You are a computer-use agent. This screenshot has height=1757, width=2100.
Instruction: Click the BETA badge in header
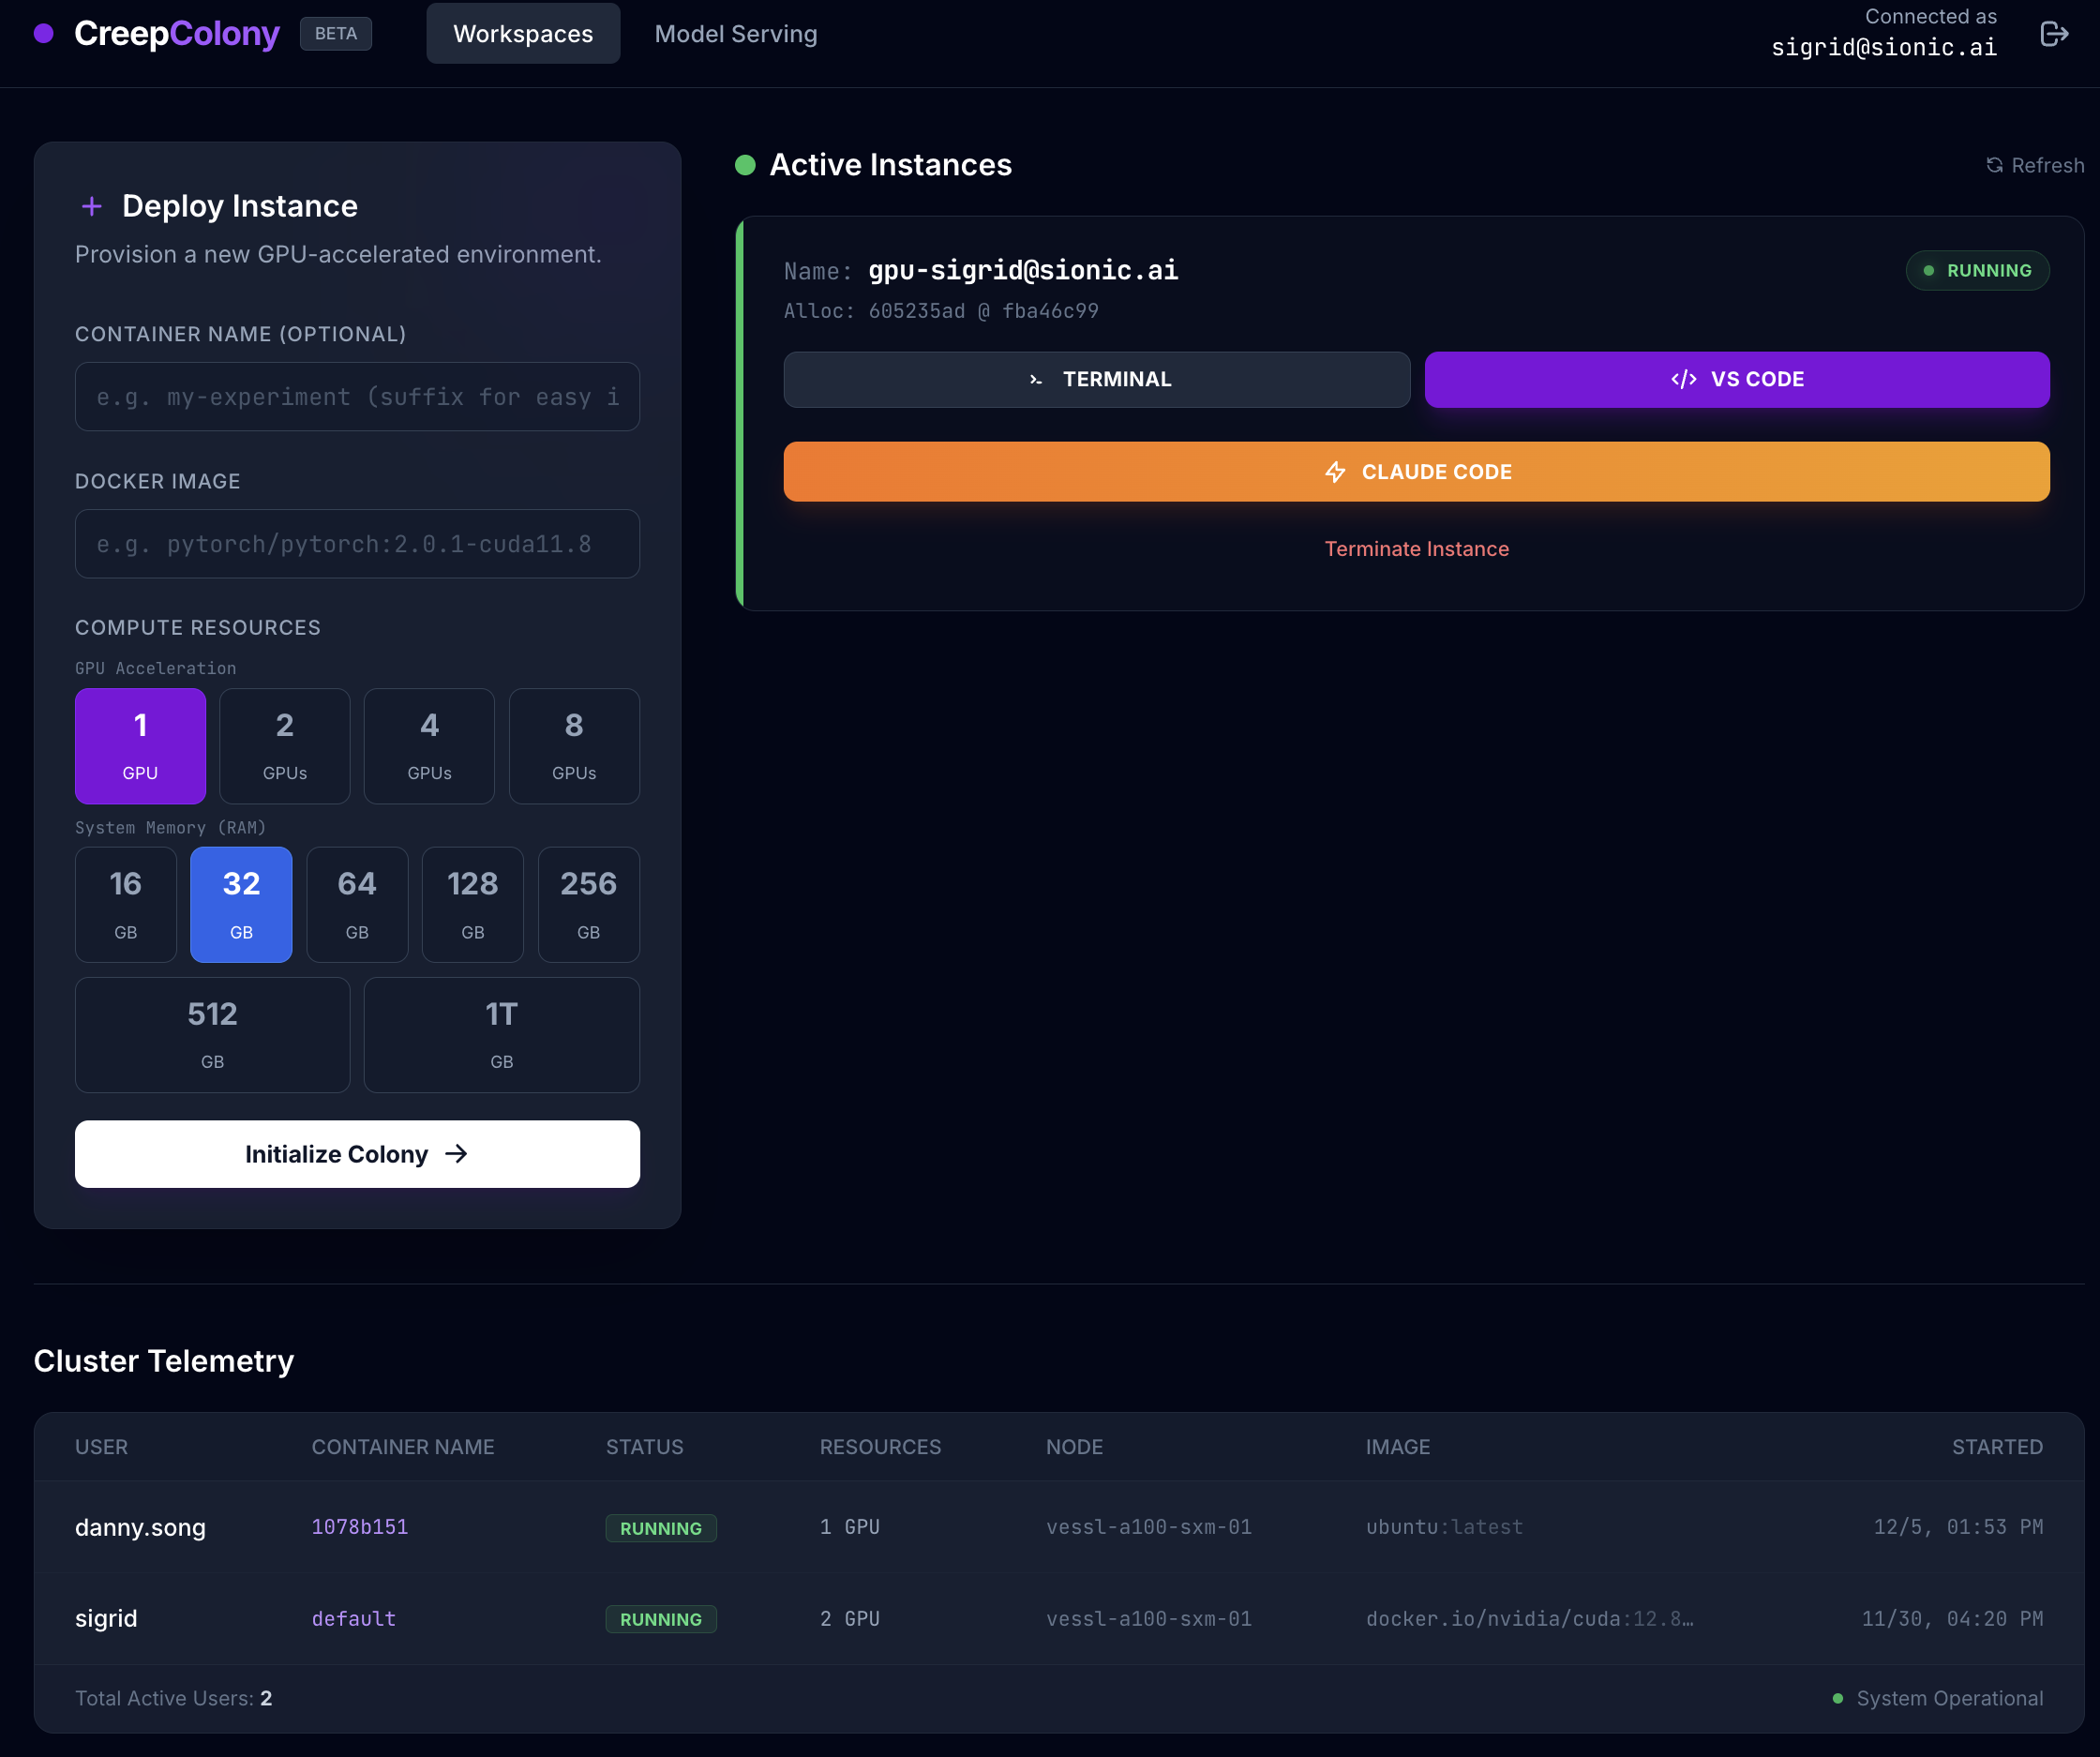pos(336,34)
